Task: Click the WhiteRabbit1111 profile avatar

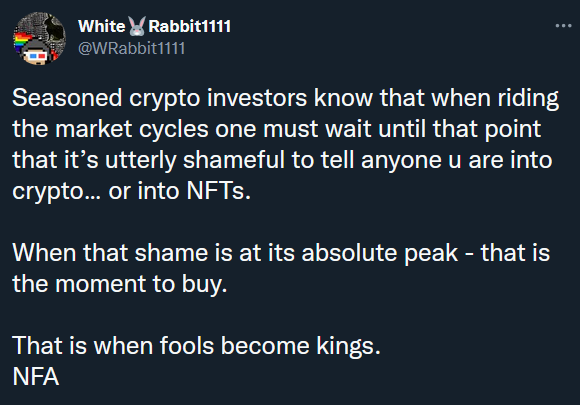Action: pyautogui.click(x=40, y=38)
